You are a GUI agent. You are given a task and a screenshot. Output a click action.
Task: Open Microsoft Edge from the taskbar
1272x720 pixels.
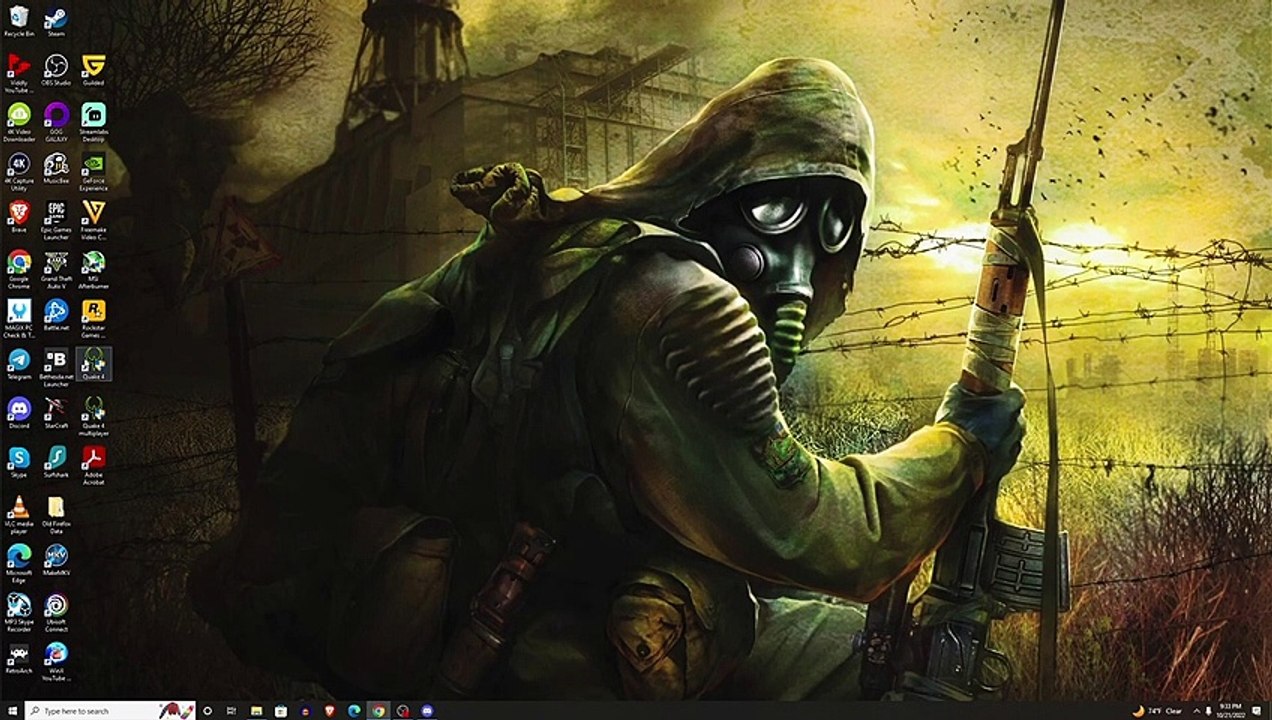pos(354,711)
